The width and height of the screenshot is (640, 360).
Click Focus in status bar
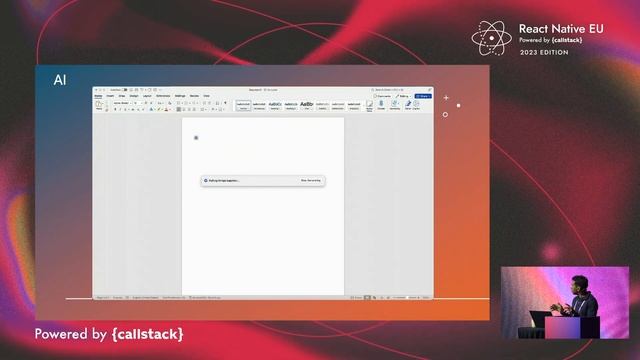[x=356, y=298]
